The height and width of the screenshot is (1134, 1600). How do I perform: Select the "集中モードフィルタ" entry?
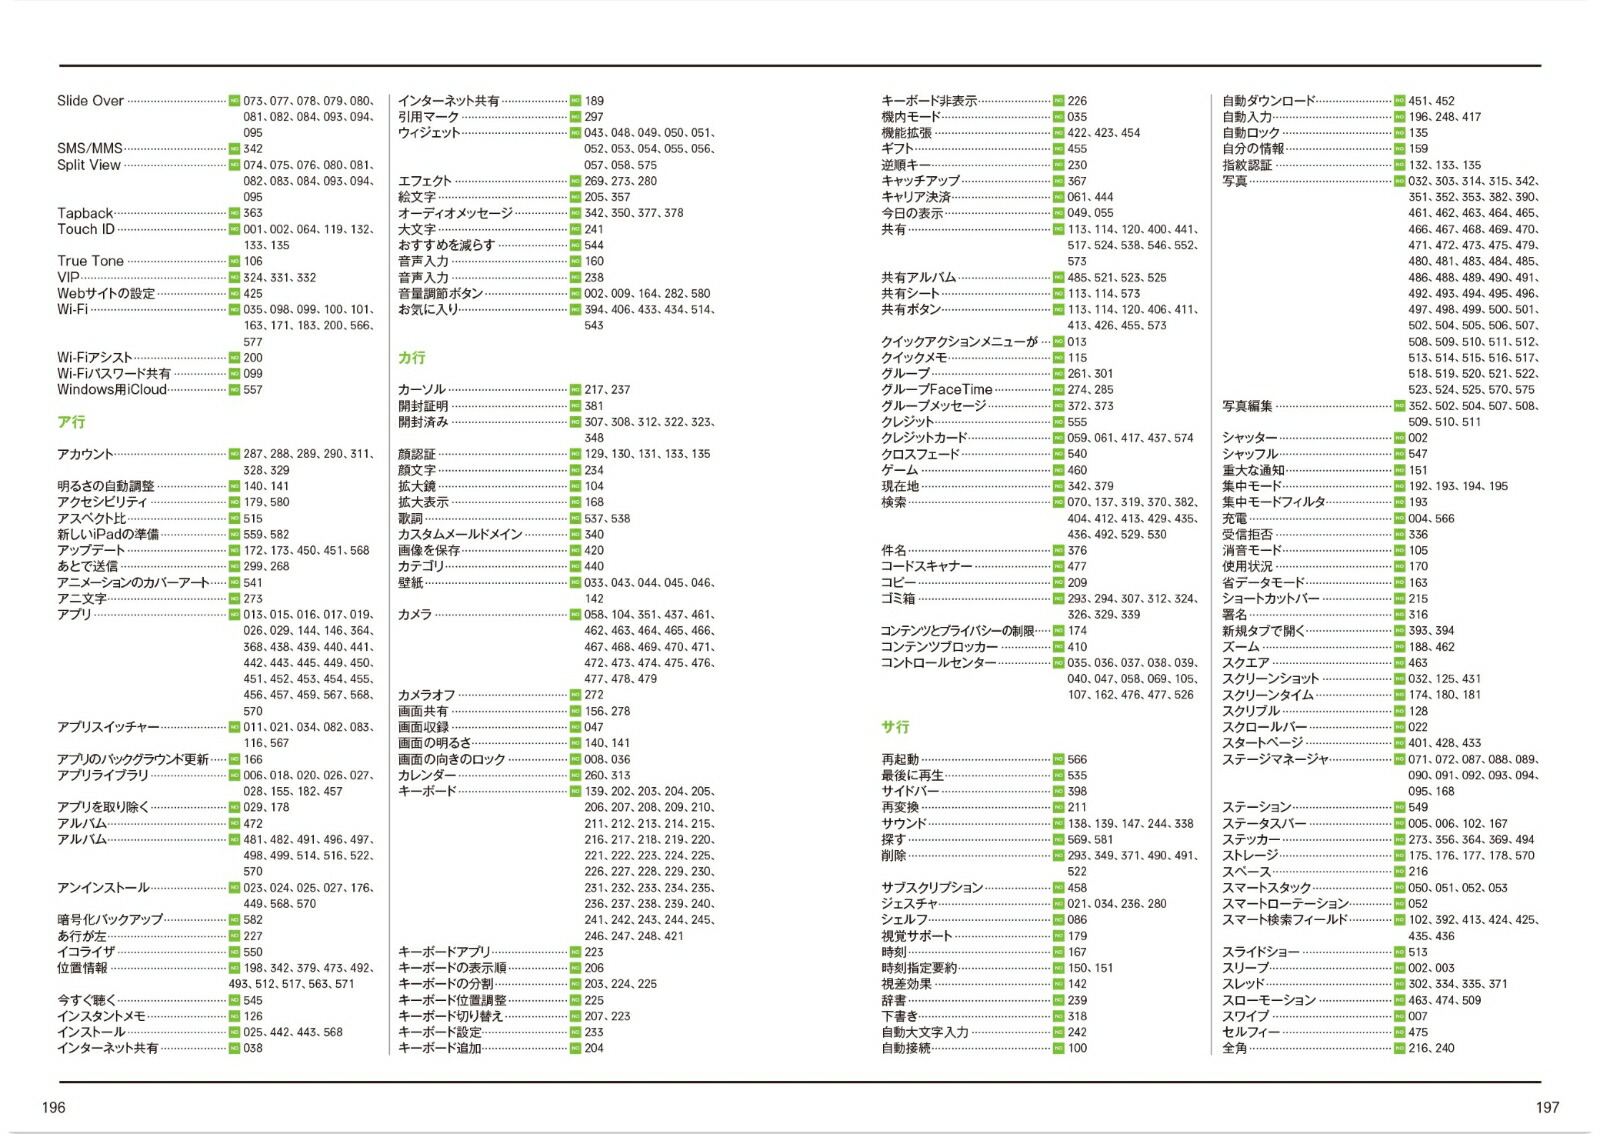click(x=1274, y=502)
